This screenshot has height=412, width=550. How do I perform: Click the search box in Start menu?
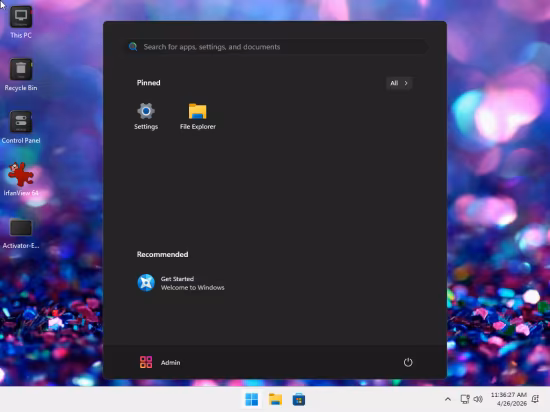277,47
